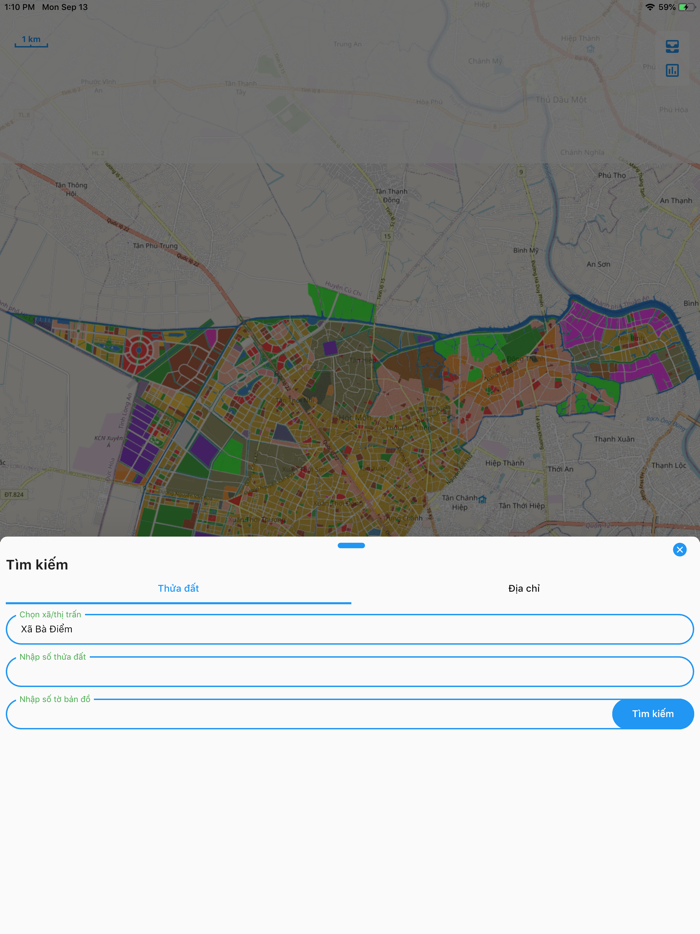Open the Chọn xã/thị trấn dropdown

click(350, 629)
